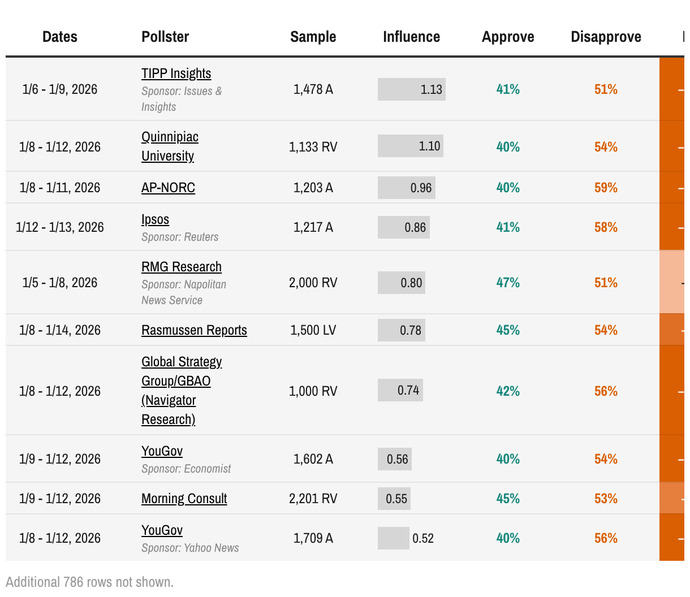Sort by the Sample column header

pos(313,37)
